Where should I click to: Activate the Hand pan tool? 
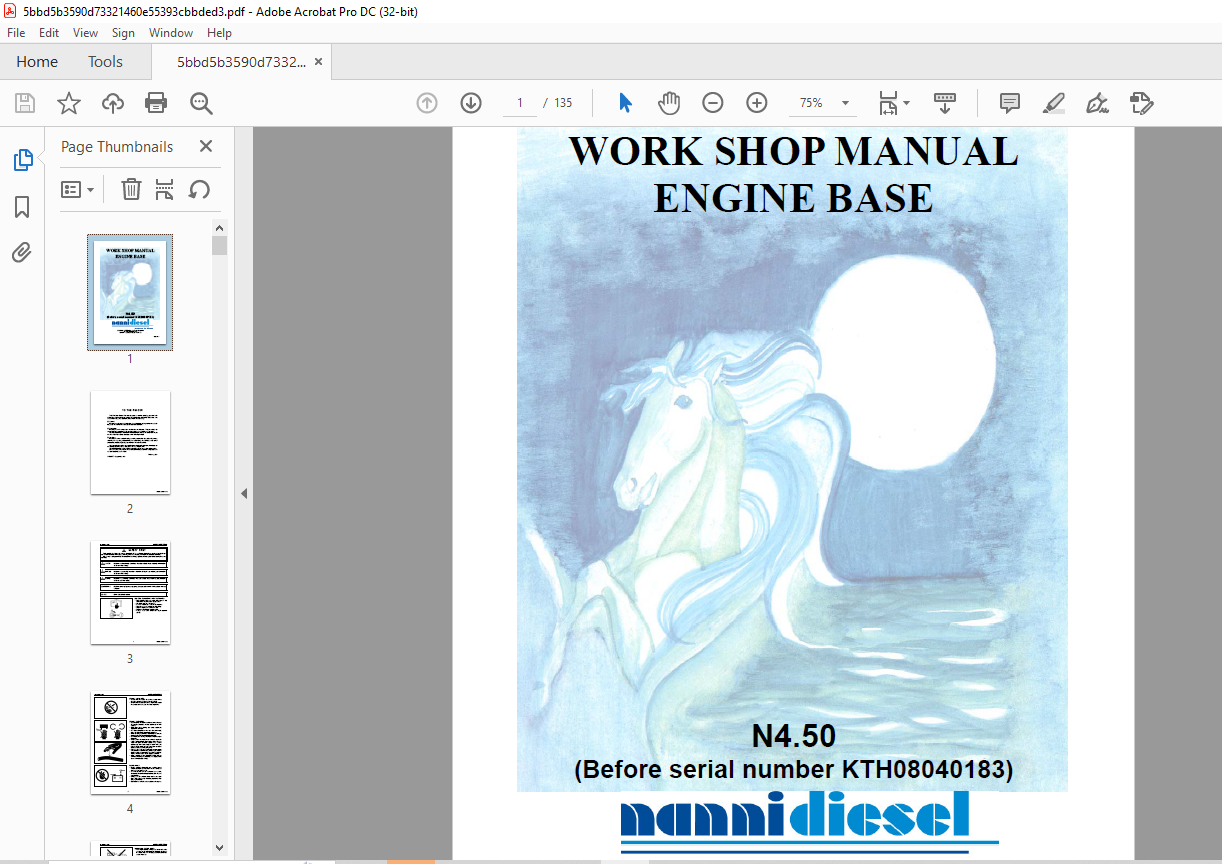[669, 103]
